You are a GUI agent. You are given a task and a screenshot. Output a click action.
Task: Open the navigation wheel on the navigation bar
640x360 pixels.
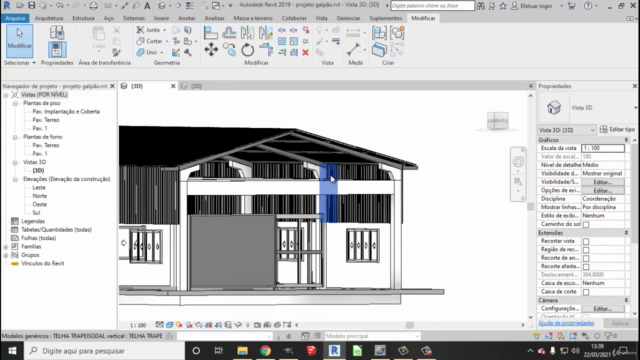pos(518,162)
